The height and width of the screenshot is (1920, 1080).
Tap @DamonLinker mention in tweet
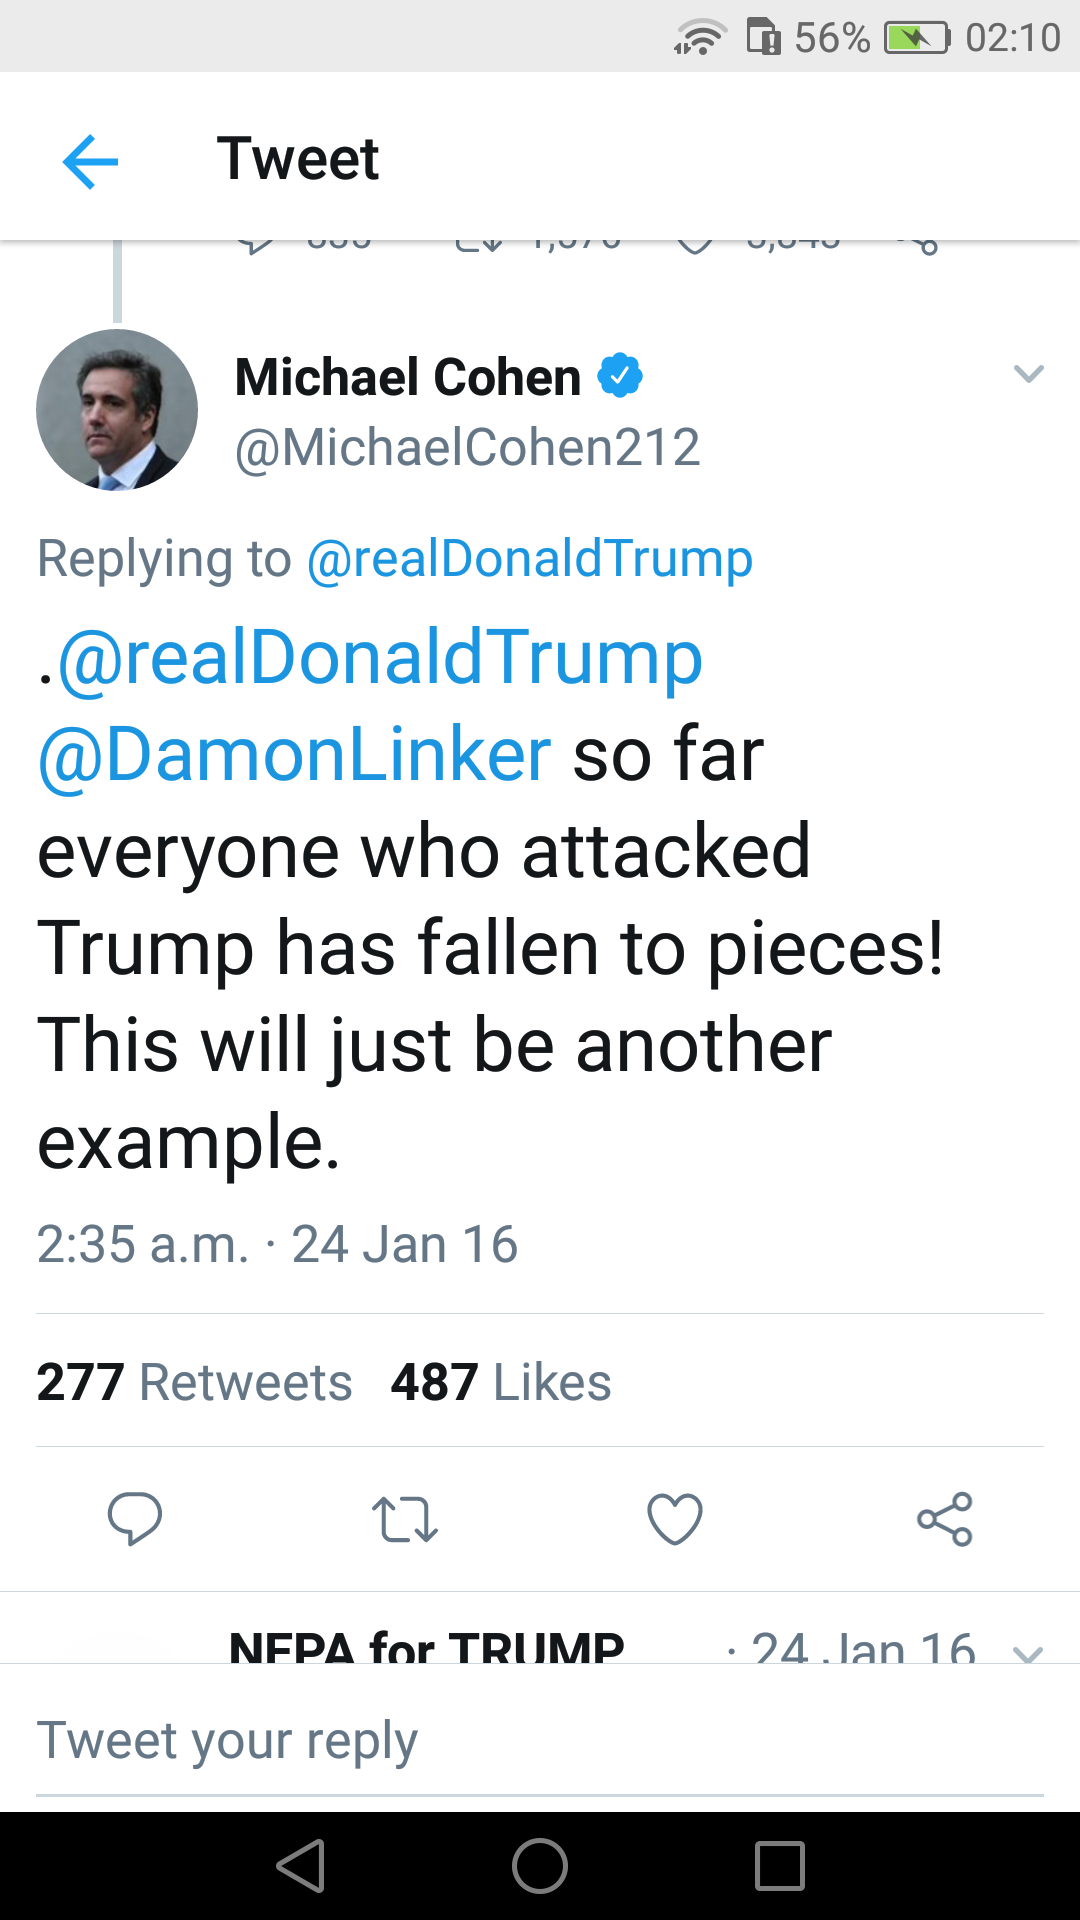point(294,754)
